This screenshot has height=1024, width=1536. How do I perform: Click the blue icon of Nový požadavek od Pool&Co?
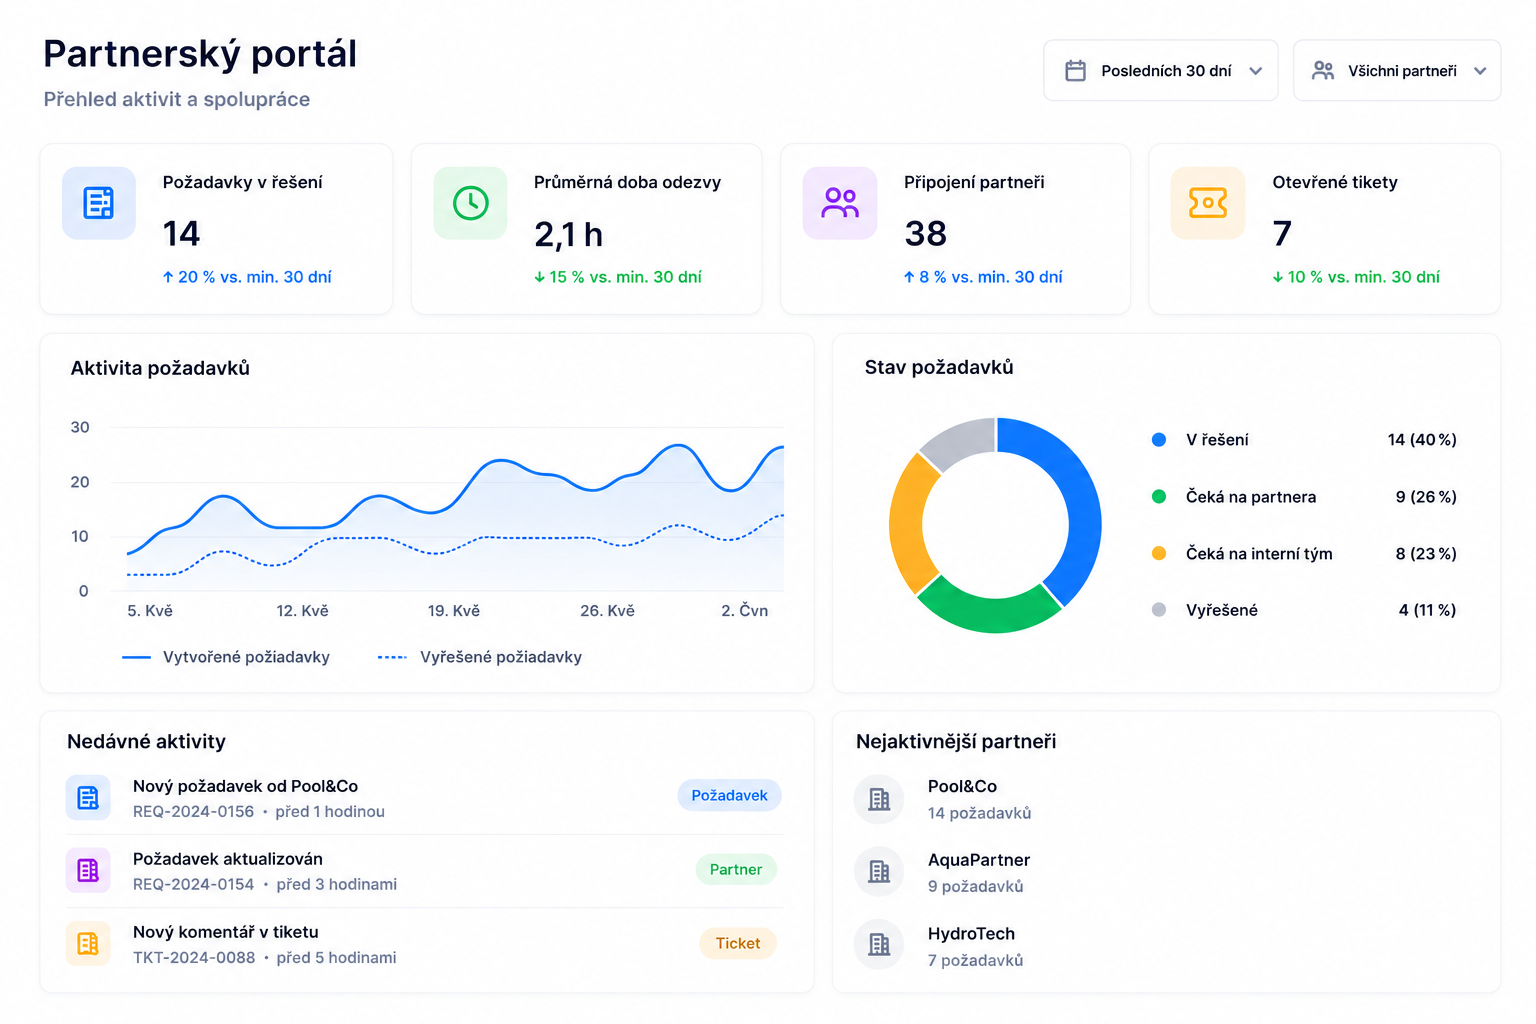88,797
